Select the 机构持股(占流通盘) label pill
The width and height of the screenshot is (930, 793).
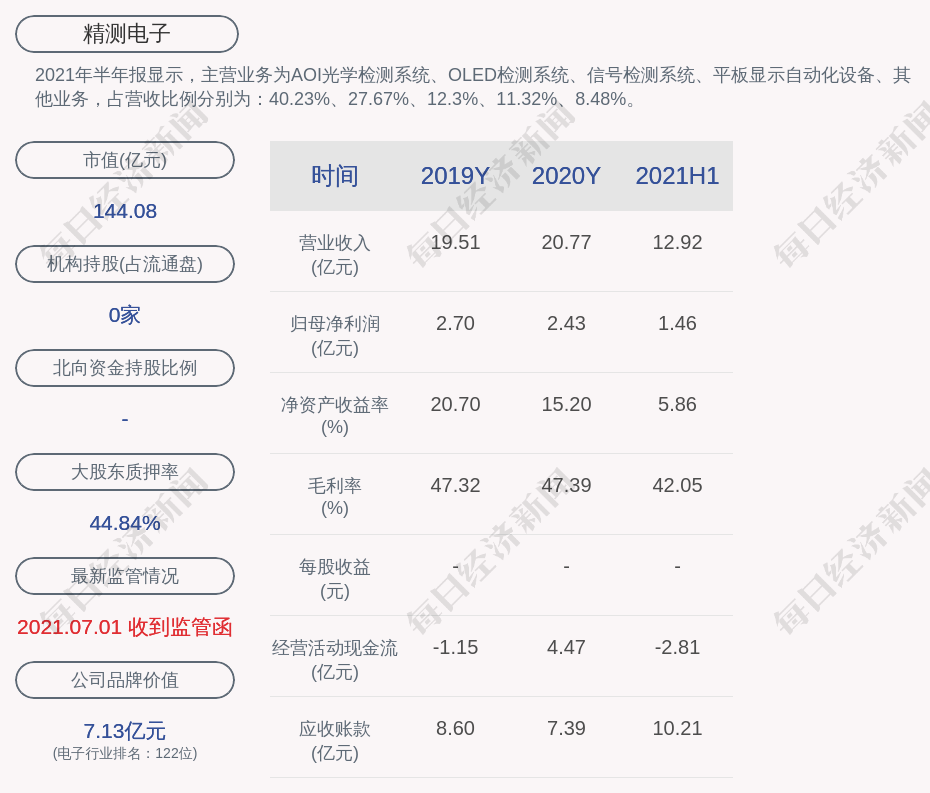coord(125,264)
